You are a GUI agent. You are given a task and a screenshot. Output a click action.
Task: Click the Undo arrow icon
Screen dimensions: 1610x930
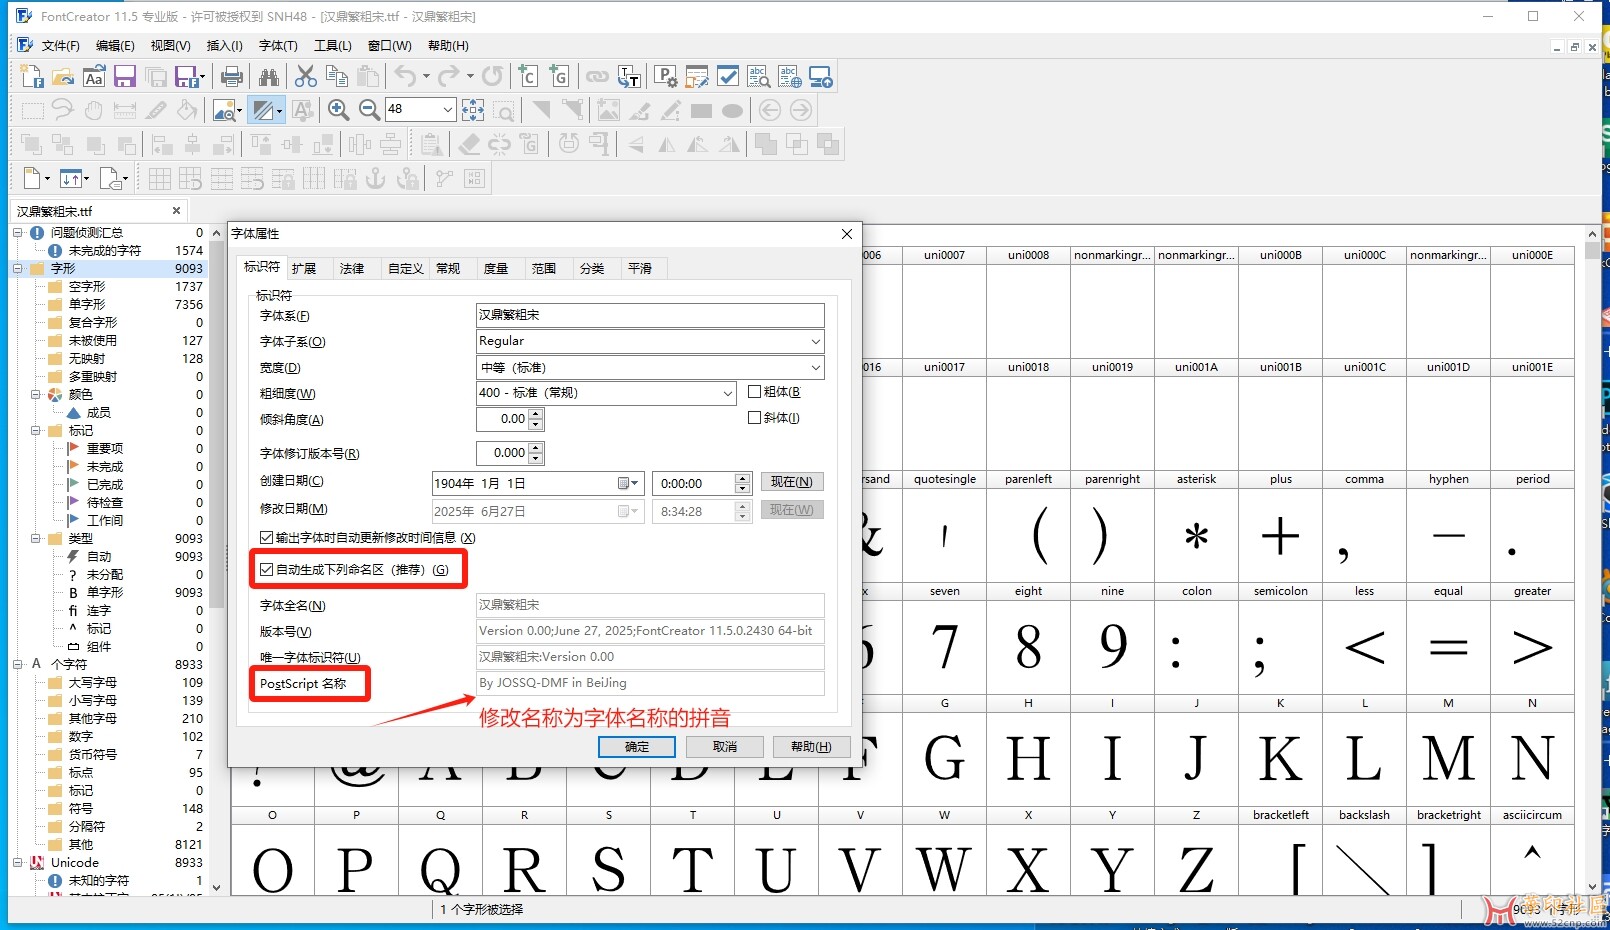pyautogui.click(x=405, y=77)
